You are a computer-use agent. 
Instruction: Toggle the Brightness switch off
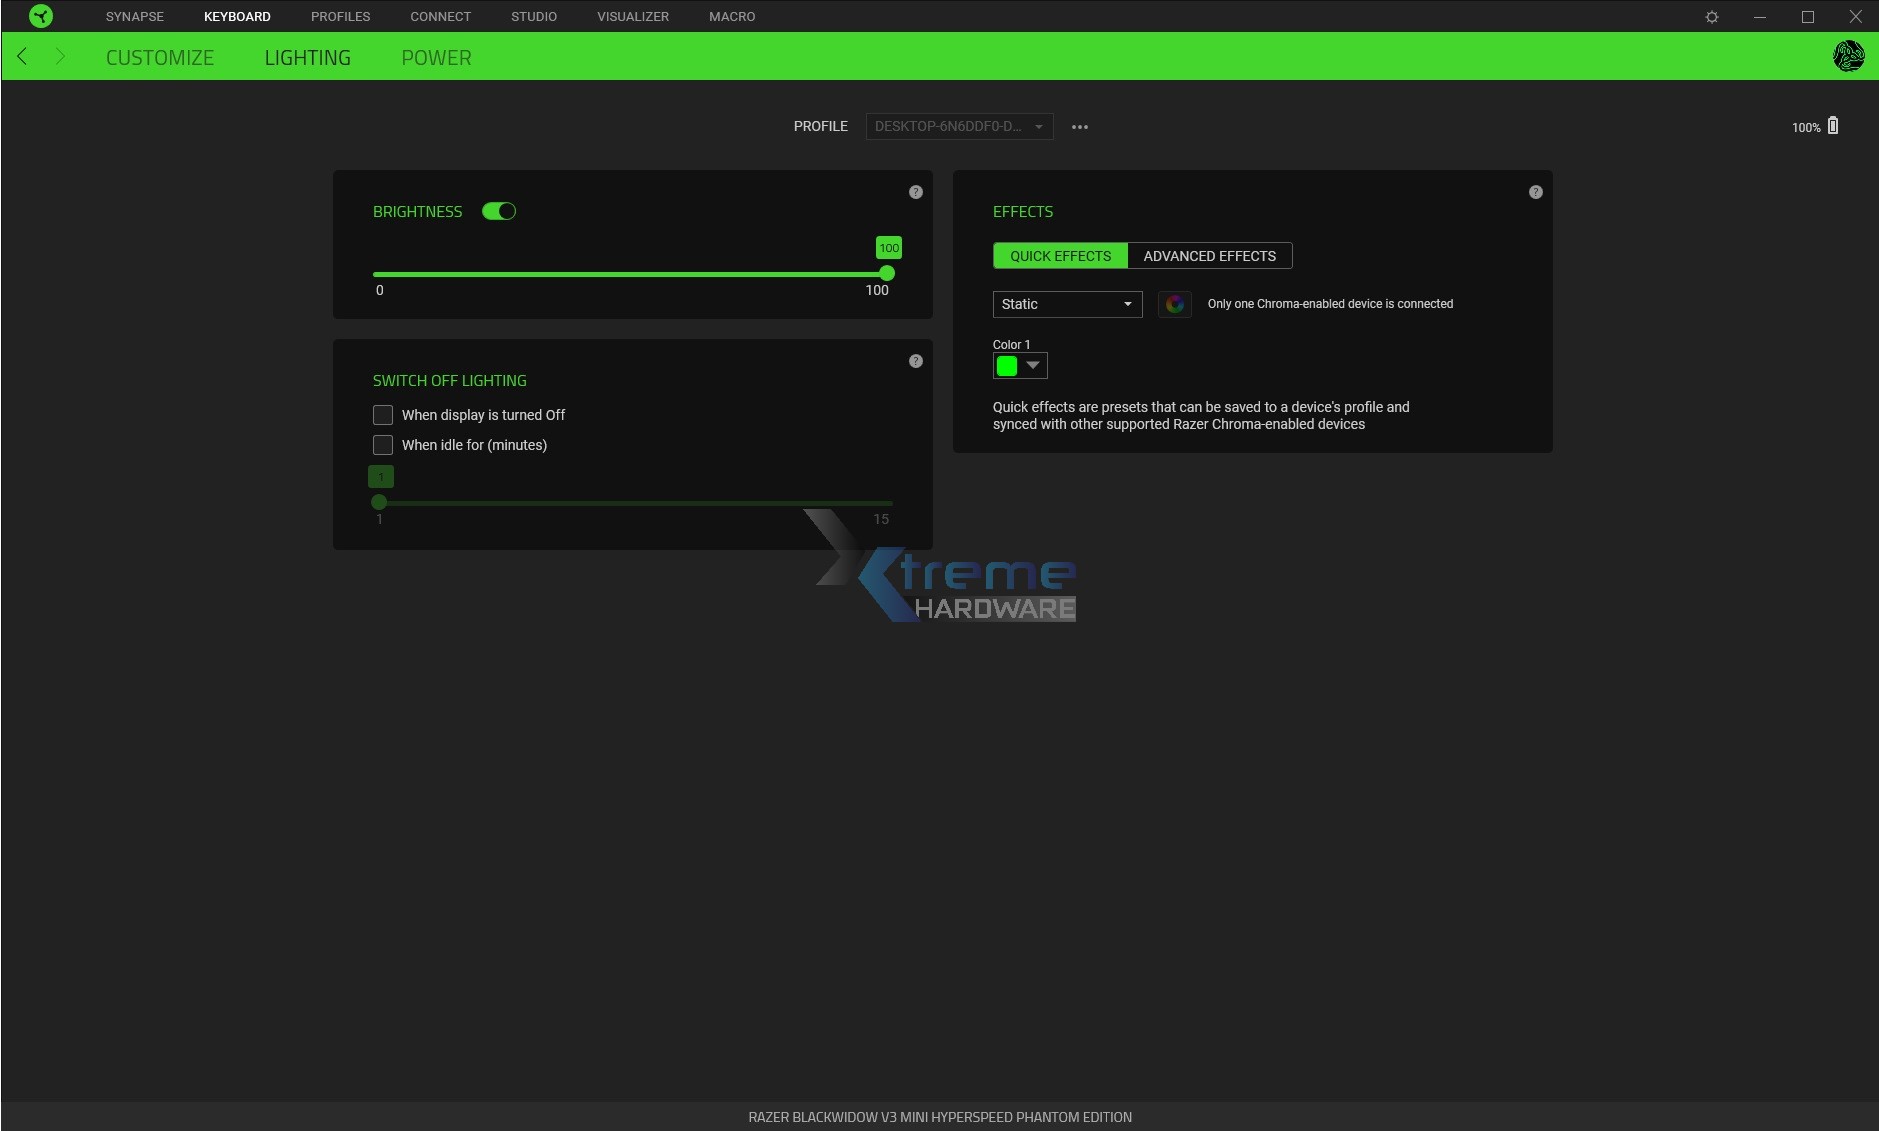(498, 211)
